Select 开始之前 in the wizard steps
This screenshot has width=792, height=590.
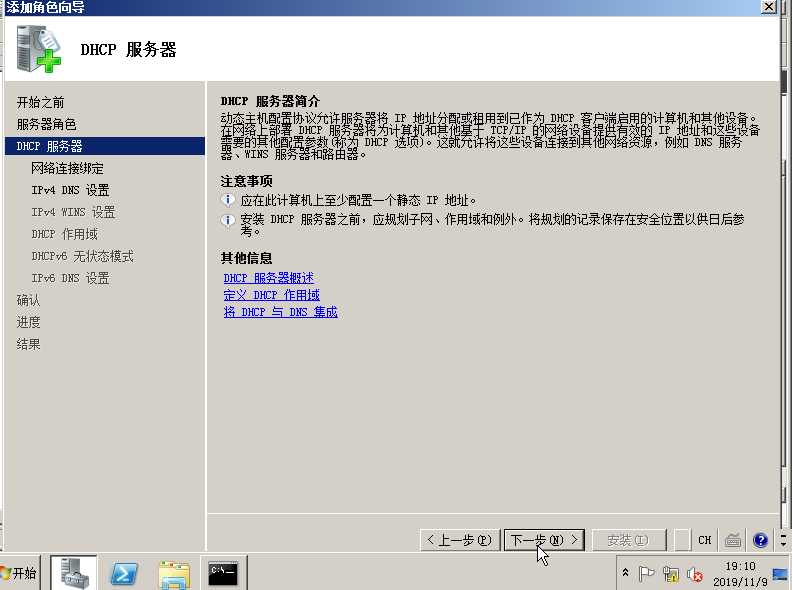[40, 103]
